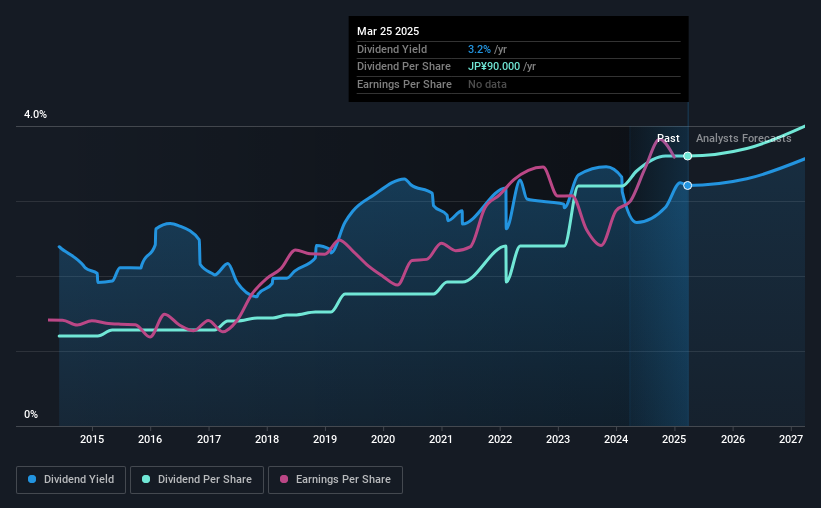The width and height of the screenshot is (821, 508).
Task: Click the 2018 x-axis label
Action: [x=267, y=439]
